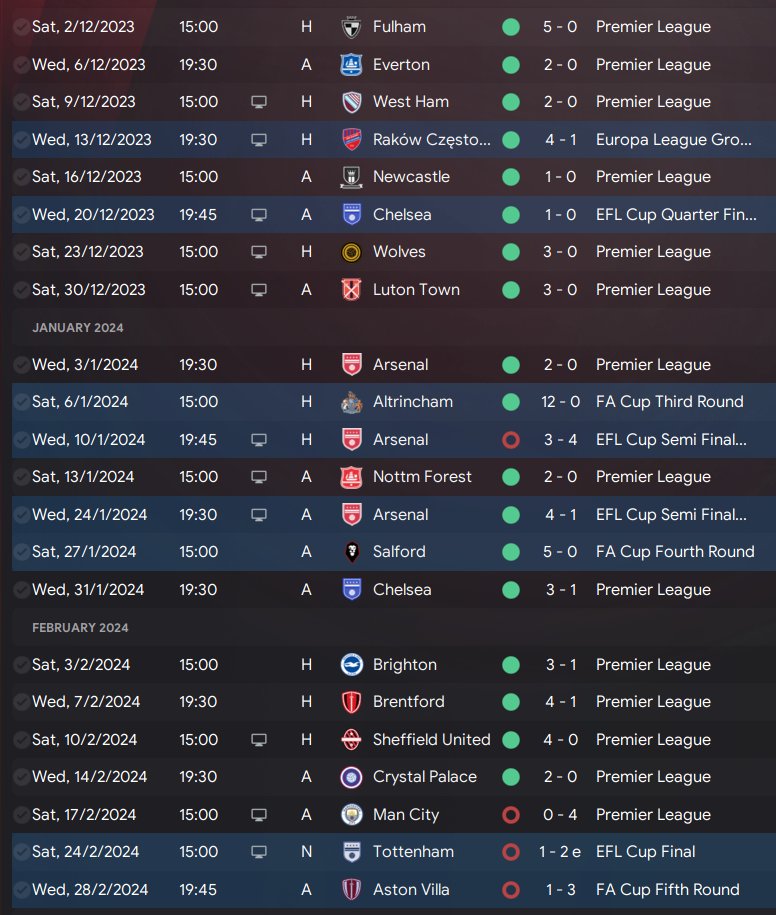Click the Man City club badge
The width and height of the screenshot is (776, 915).
pyautogui.click(x=352, y=815)
